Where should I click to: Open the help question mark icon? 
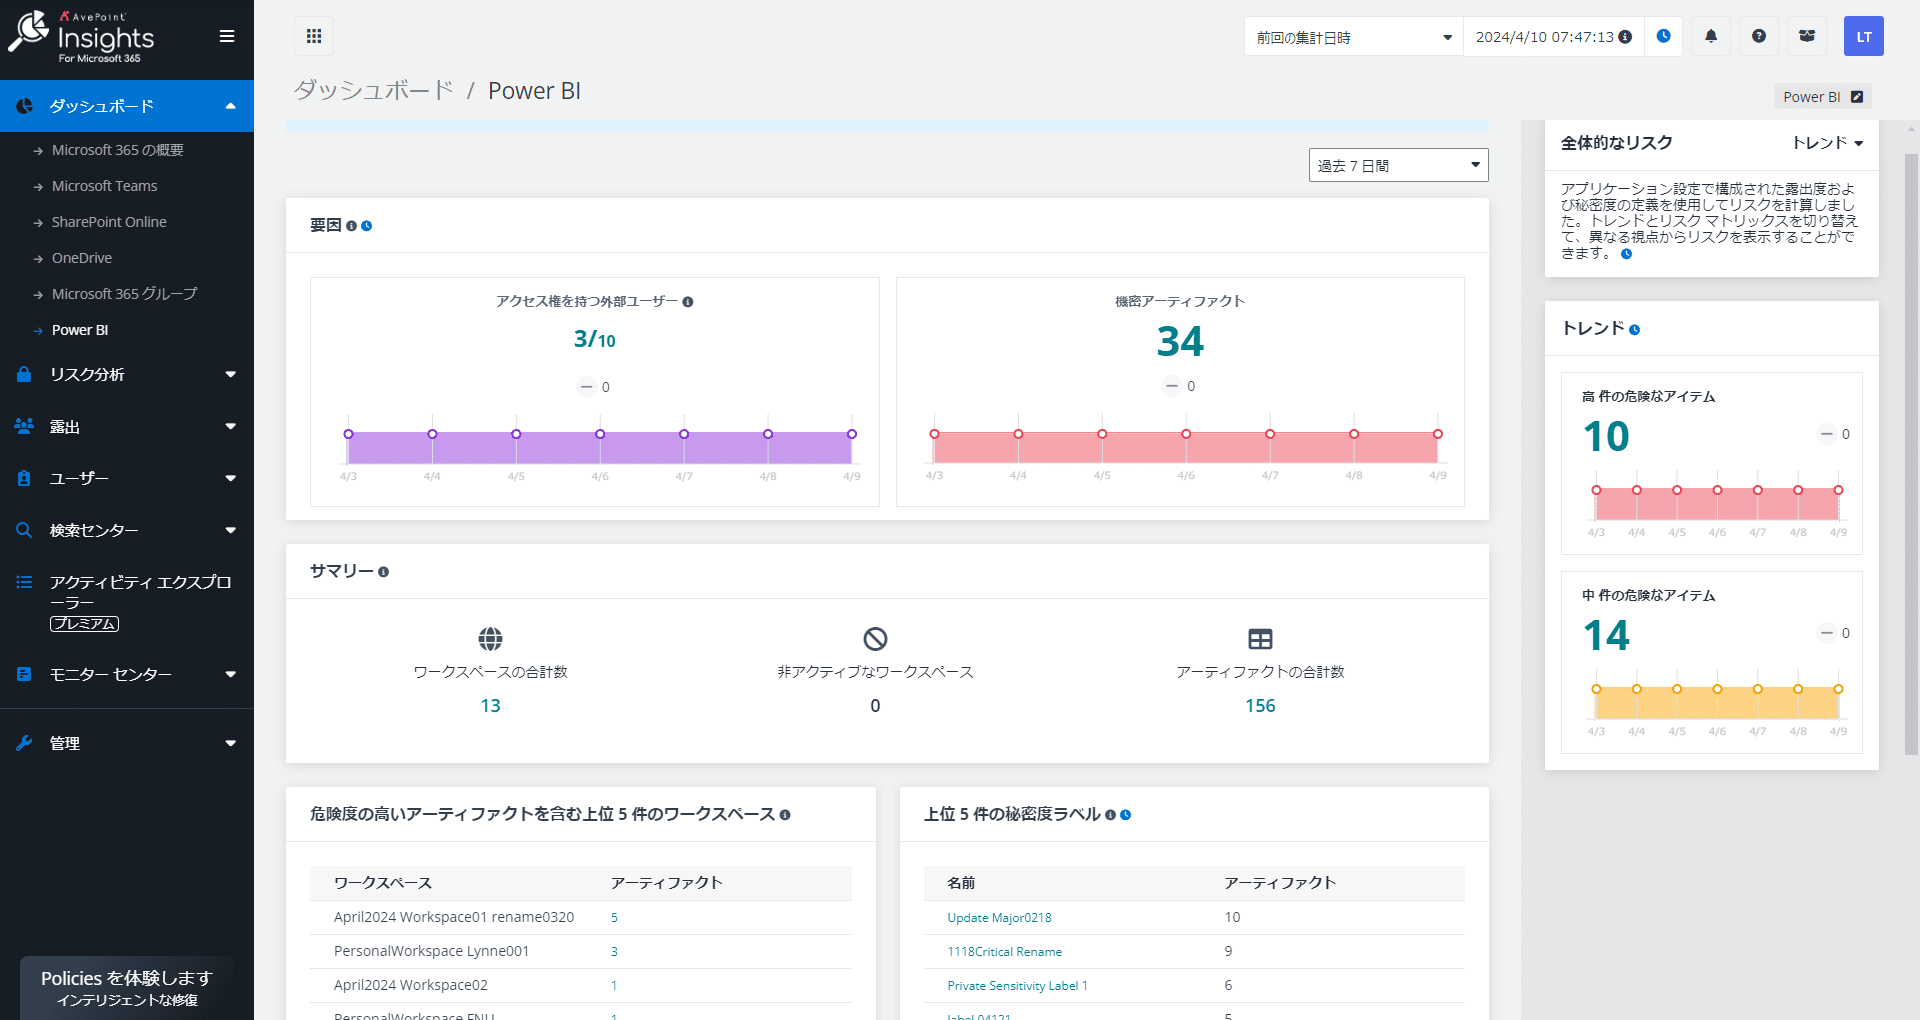click(x=1759, y=36)
